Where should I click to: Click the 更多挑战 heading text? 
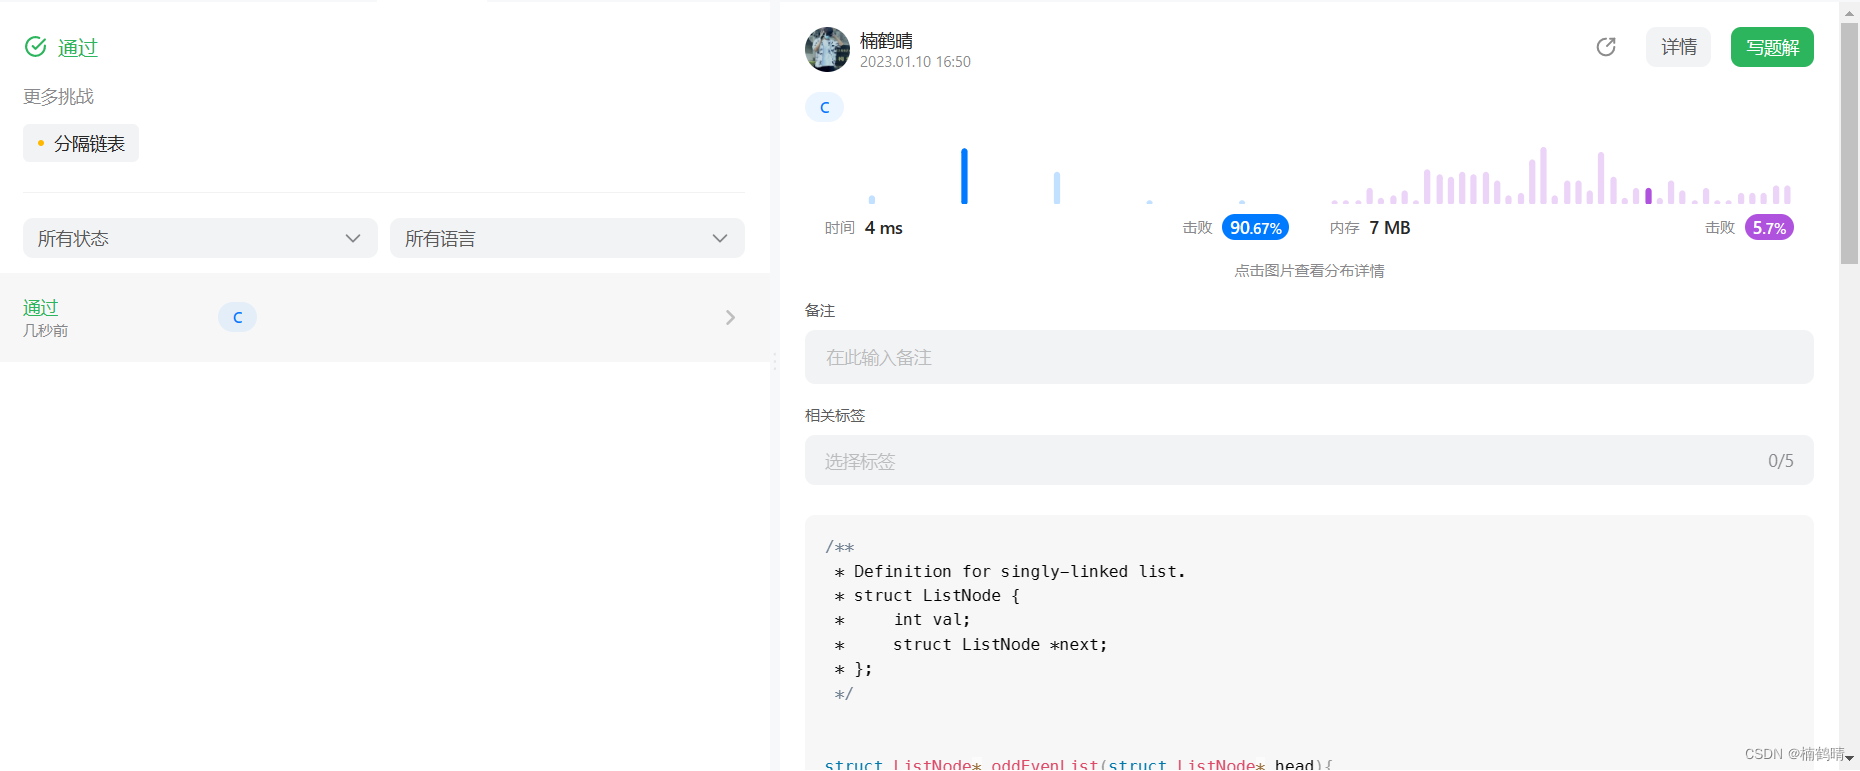click(x=59, y=96)
